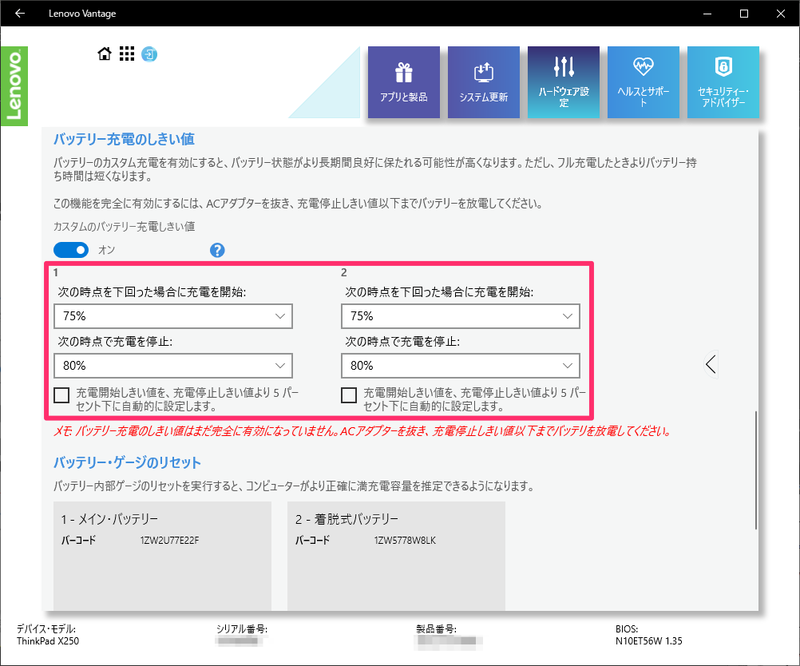Select the 2 - 着脱式バッテリー card
The image size is (800, 666).
pyautogui.click(x=396, y=556)
